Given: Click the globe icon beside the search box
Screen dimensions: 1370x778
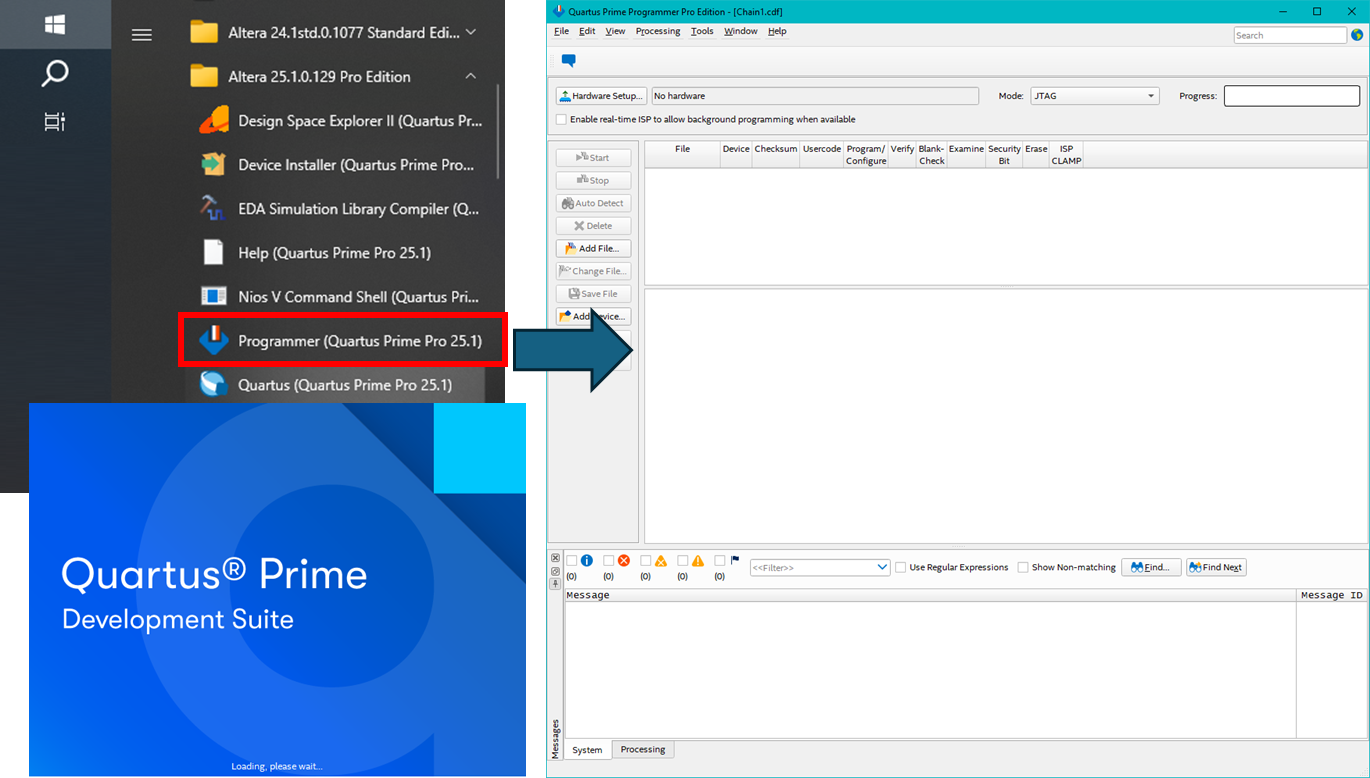Looking at the screenshot, I should click(1358, 34).
